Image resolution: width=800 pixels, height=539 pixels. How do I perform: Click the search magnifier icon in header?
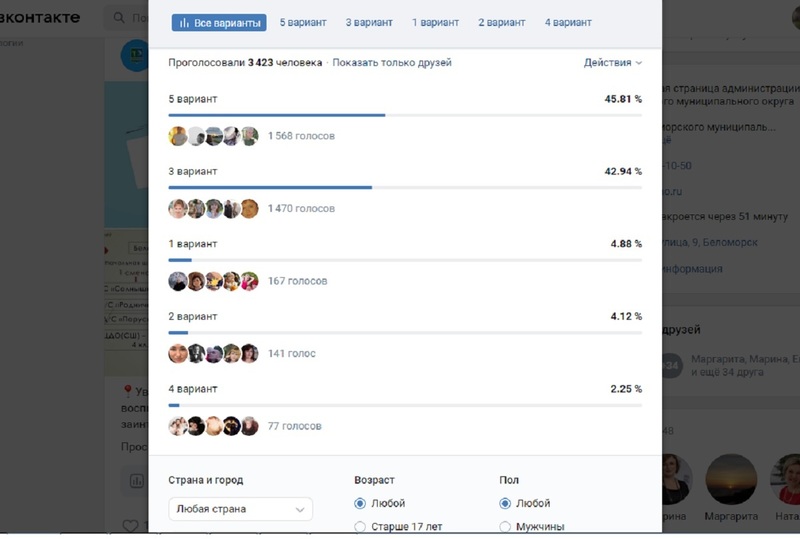(x=121, y=18)
